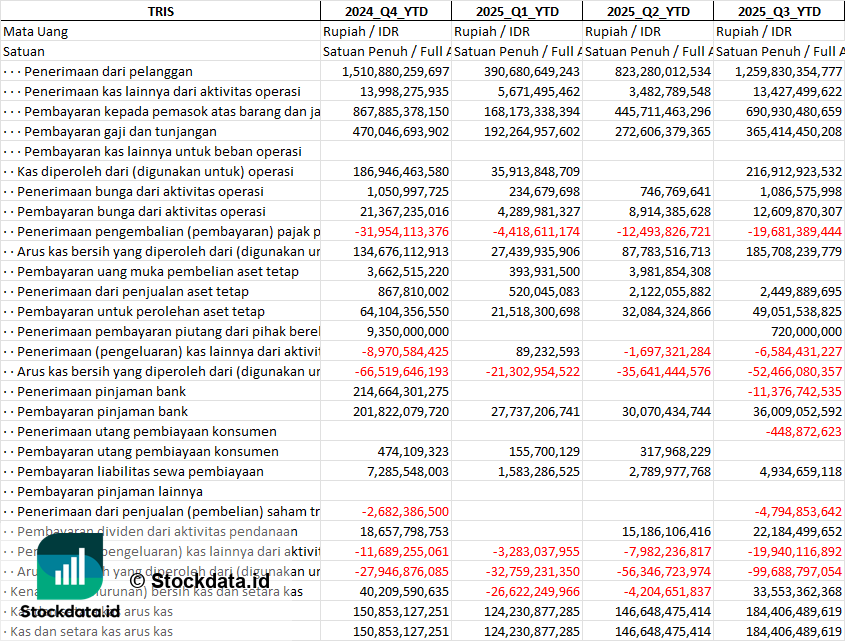Image resolution: width=845 pixels, height=641 pixels.
Task: Select cell value 186,946,463,580
Action: tap(401, 171)
